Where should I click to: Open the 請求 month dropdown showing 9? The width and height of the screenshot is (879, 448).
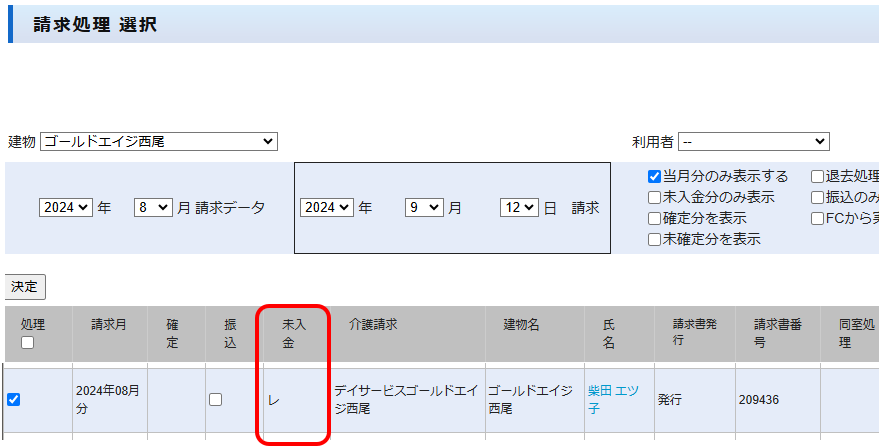click(x=423, y=208)
